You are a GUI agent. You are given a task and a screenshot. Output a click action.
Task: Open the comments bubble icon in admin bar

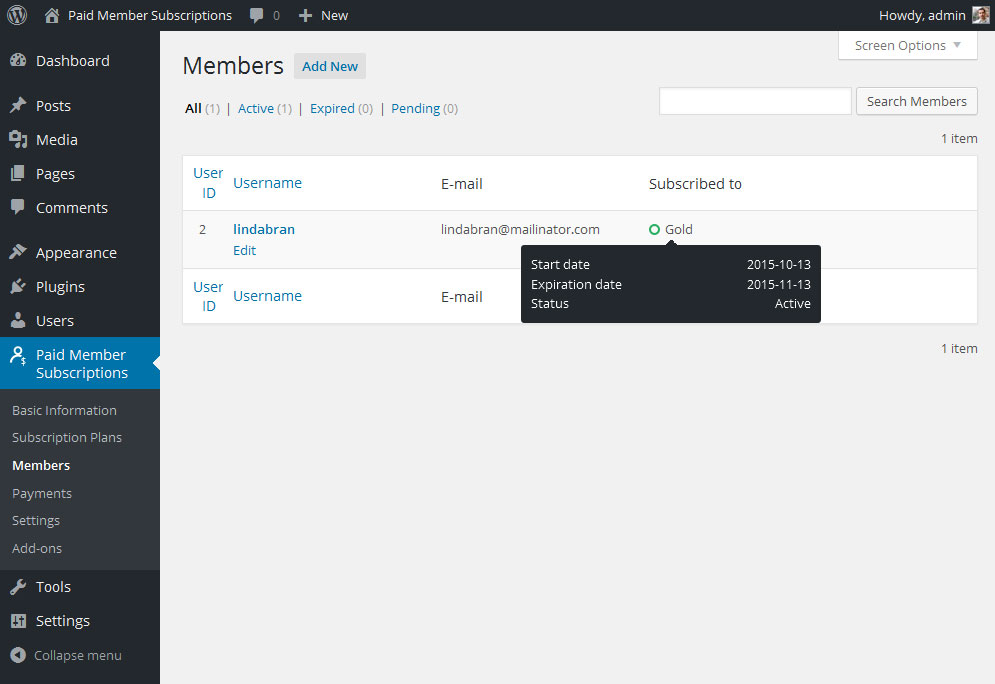(x=258, y=15)
